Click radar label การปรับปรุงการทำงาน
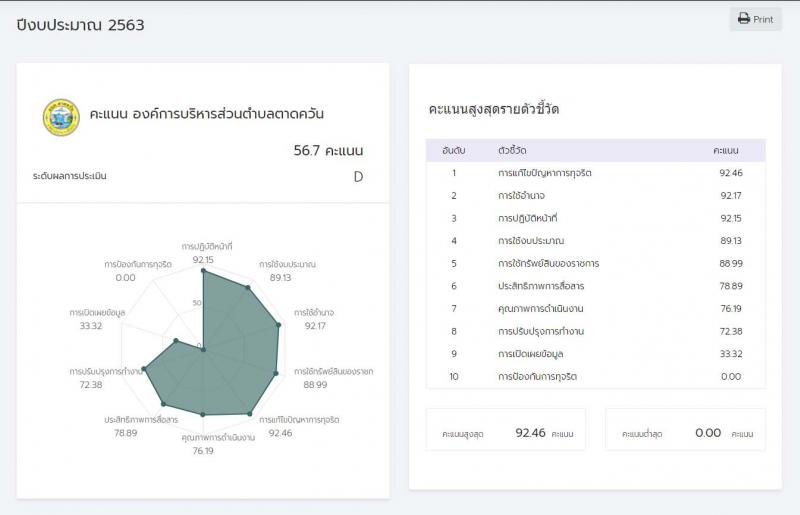This screenshot has width=800, height=515. pyautogui.click(x=107, y=372)
